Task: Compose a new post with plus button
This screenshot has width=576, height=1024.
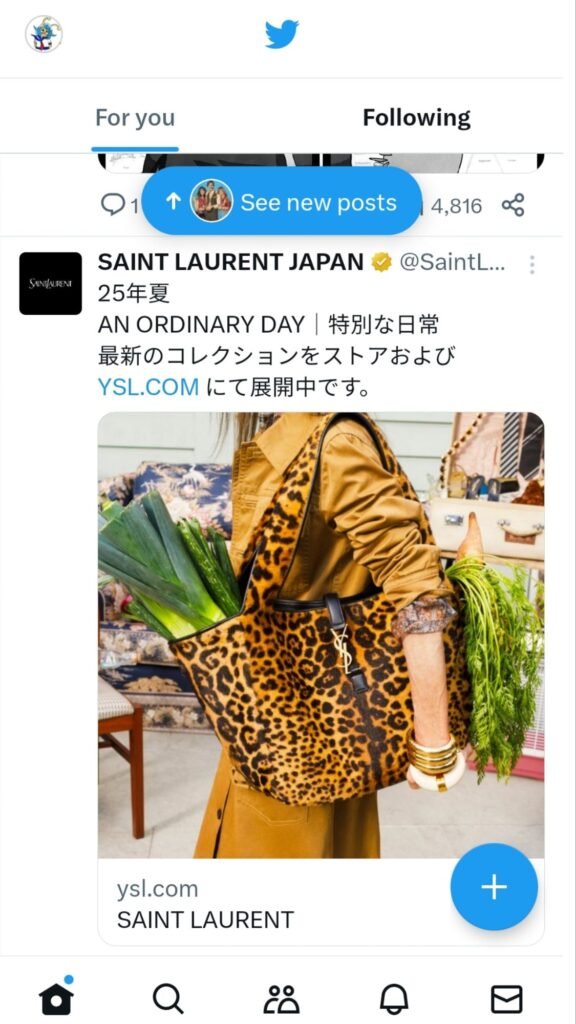Action: [494, 887]
